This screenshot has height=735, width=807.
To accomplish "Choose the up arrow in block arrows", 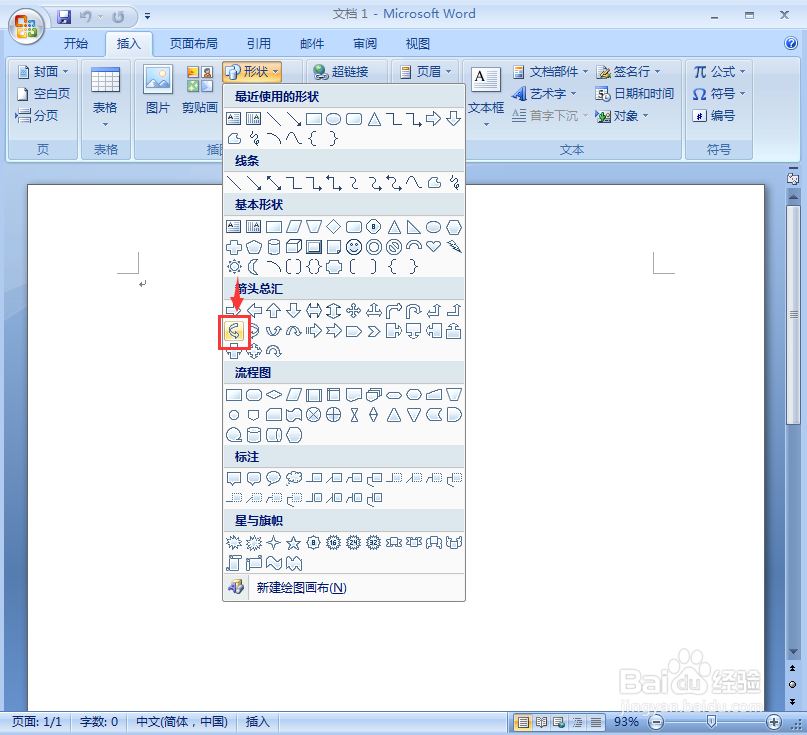I will (x=274, y=310).
